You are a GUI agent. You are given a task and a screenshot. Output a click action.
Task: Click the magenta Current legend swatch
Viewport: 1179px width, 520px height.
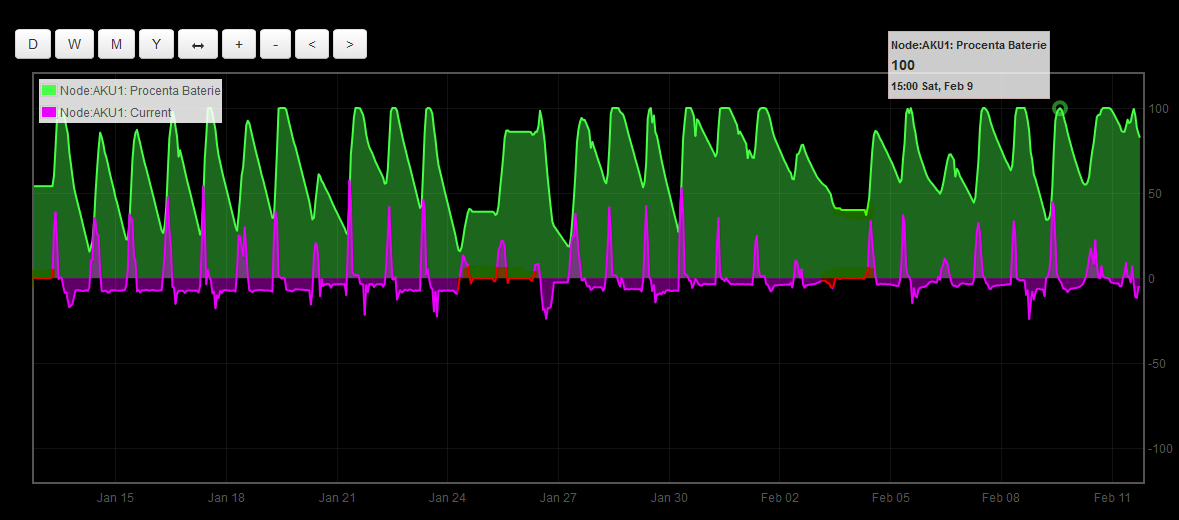click(x=48, y=113)
